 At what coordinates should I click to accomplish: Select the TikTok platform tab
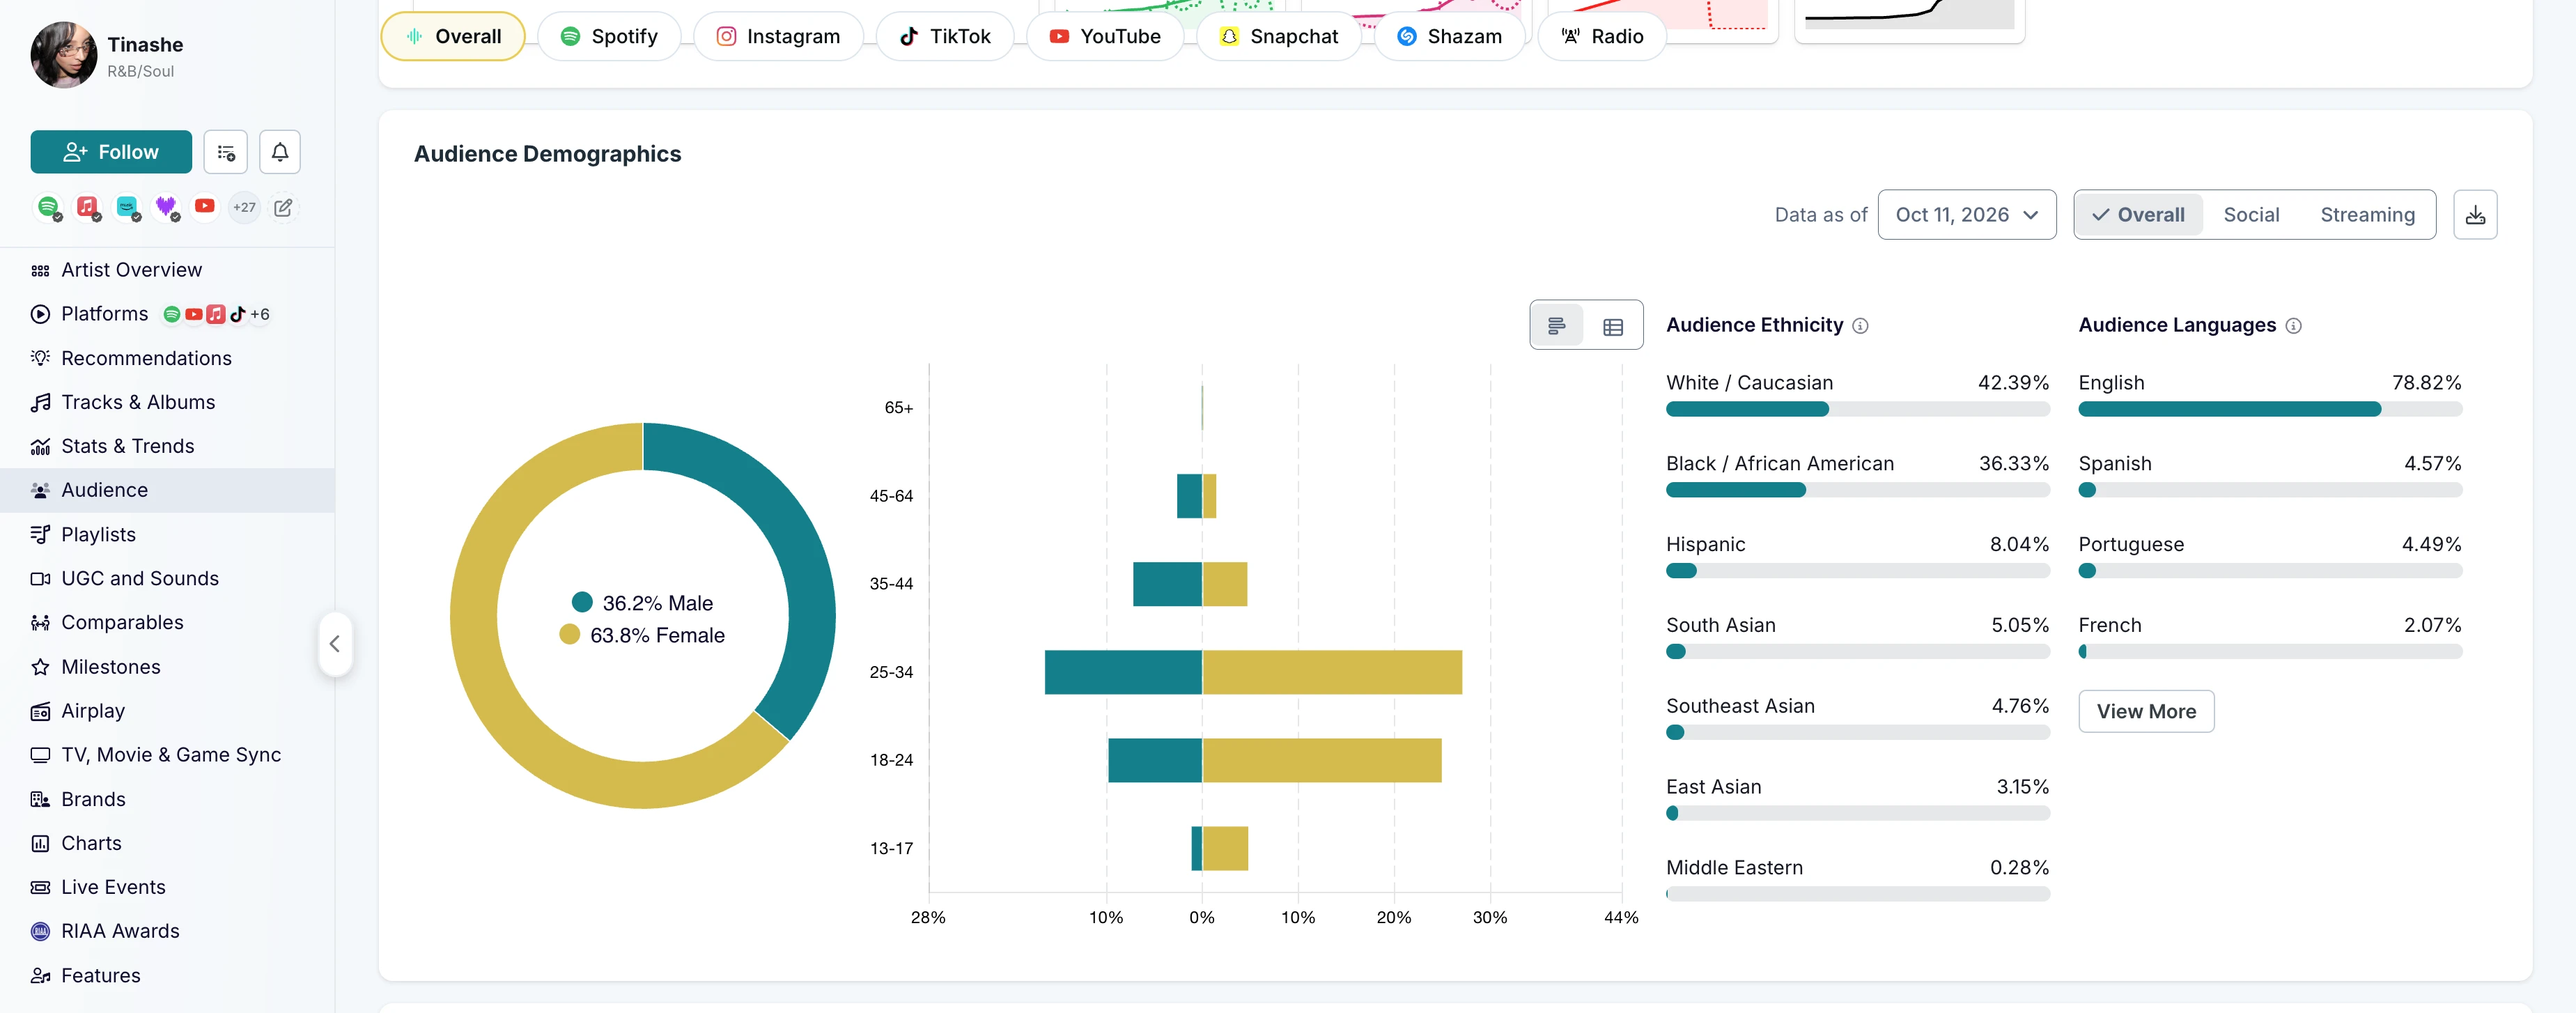(x=945, y=37)
